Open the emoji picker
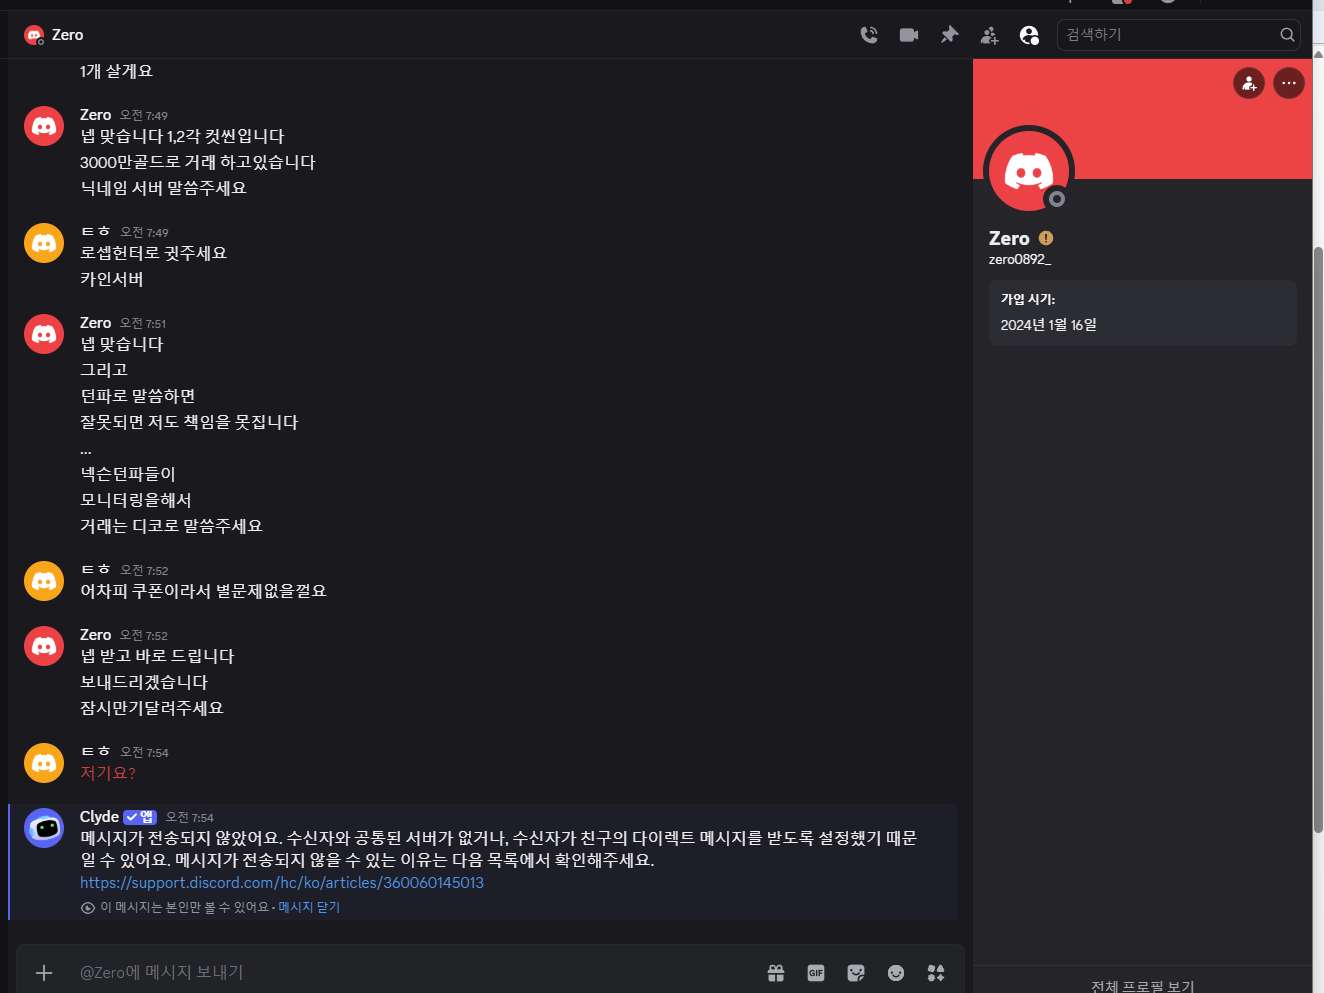The height and width of the screenshot is (993, 1324). [896, 973]
